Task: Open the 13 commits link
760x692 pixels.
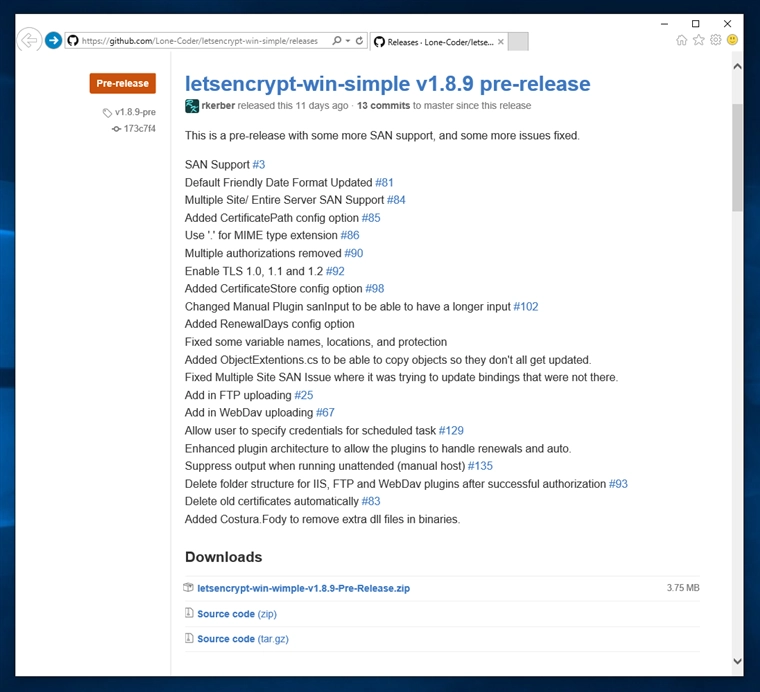Action: point(383,106)
